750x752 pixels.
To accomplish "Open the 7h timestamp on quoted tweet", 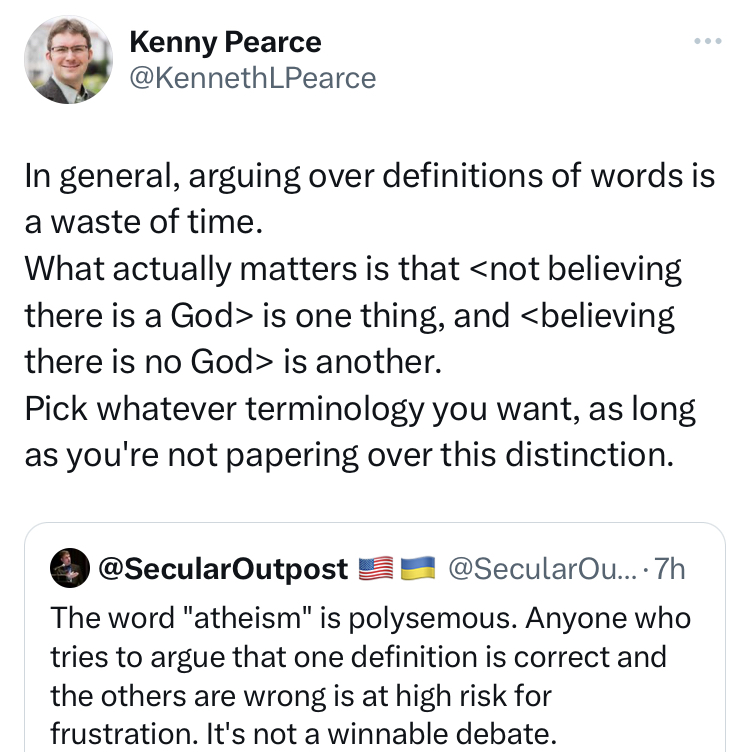I will pos(669,569).
